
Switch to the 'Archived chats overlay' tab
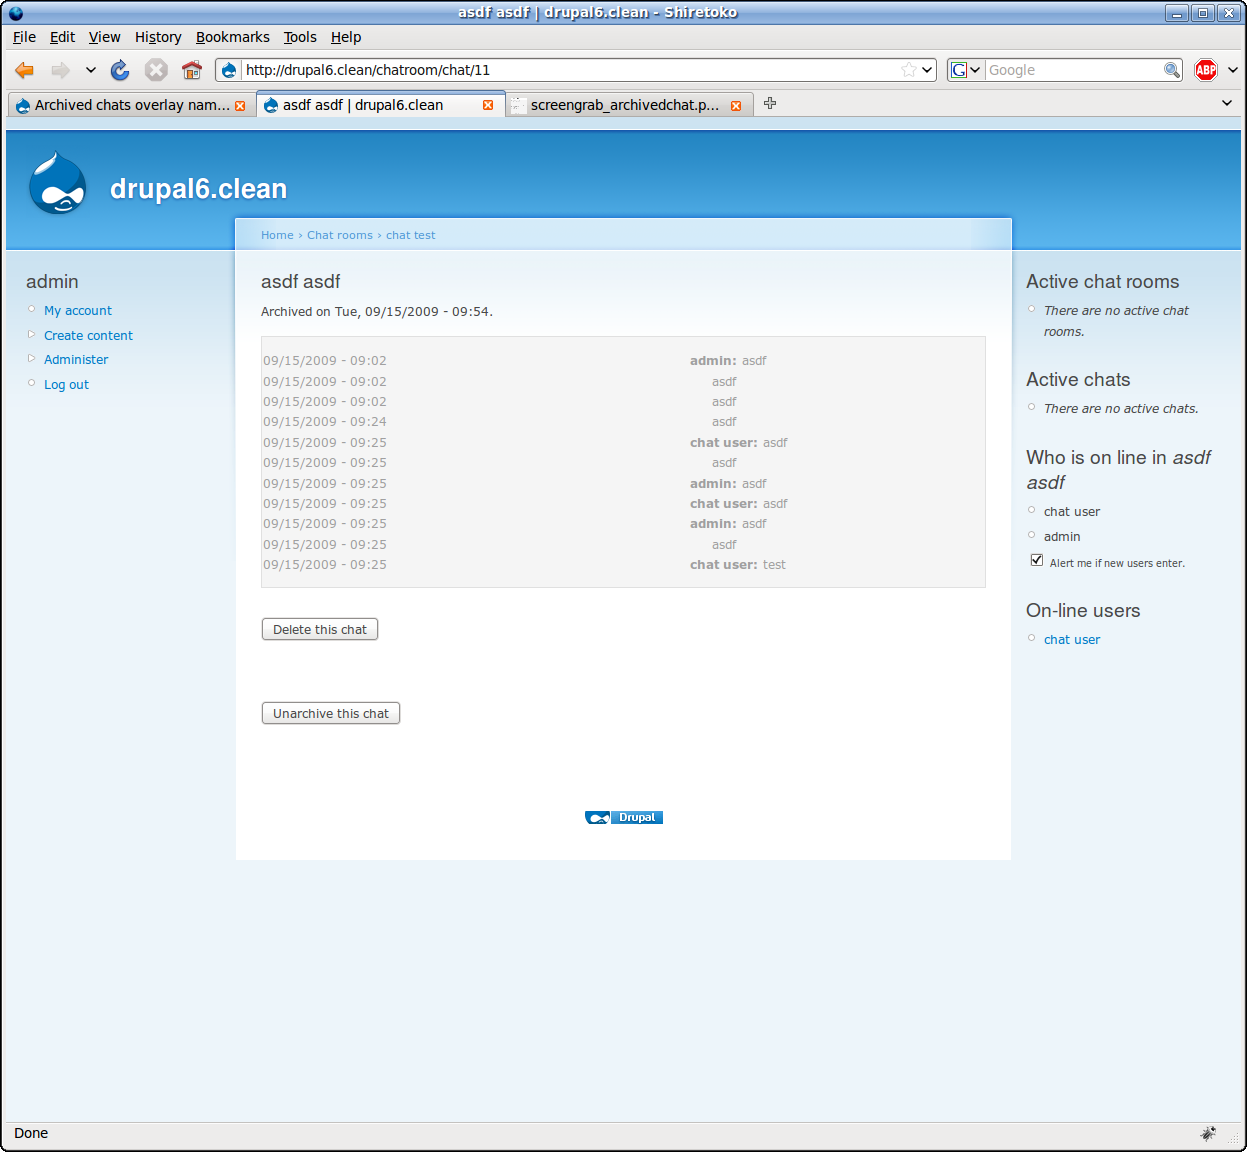[x=125, y=103]
